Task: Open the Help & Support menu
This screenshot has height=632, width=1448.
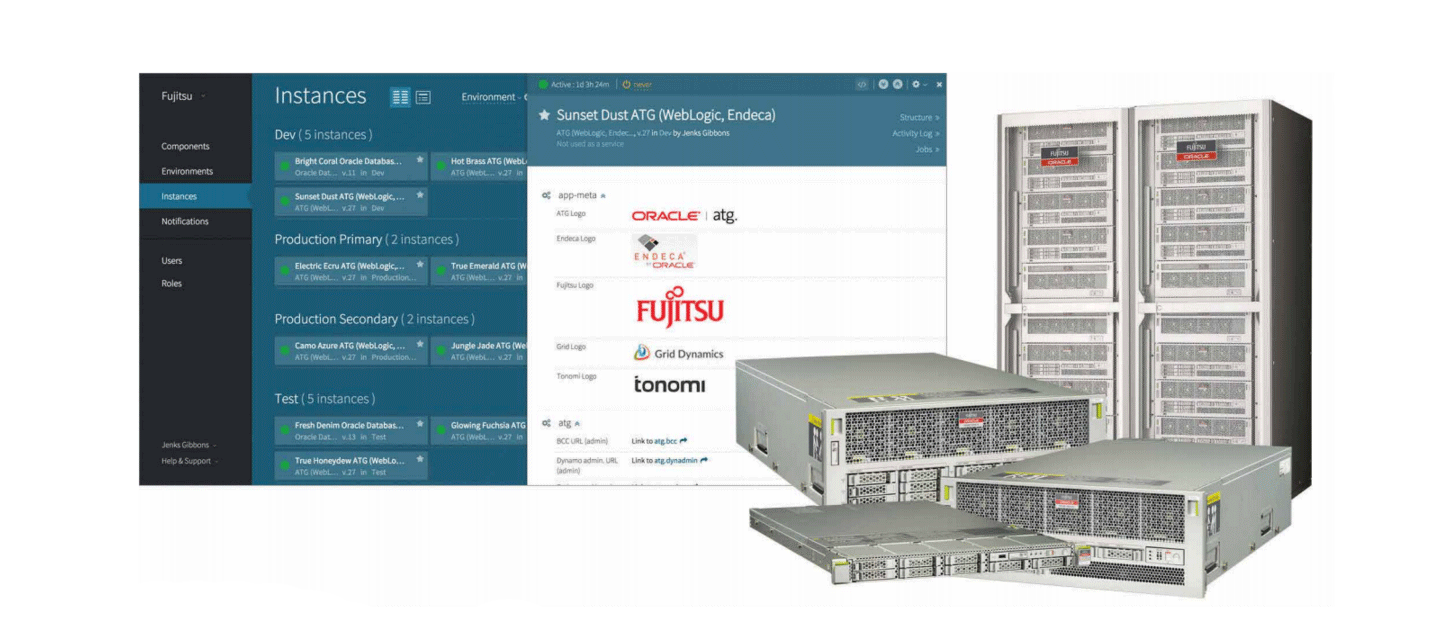Action: click(188, 461)
